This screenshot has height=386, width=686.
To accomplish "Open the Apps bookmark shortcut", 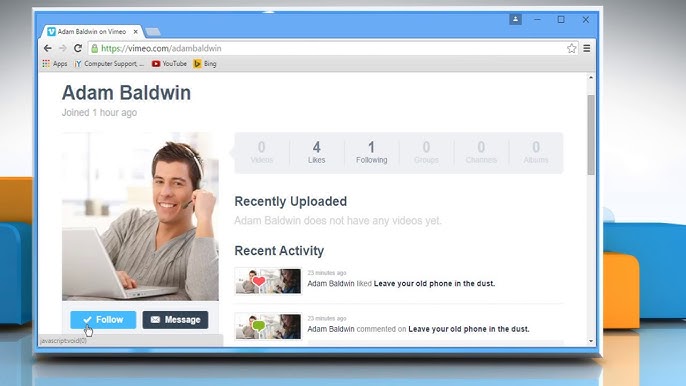I will coord(55,64).
